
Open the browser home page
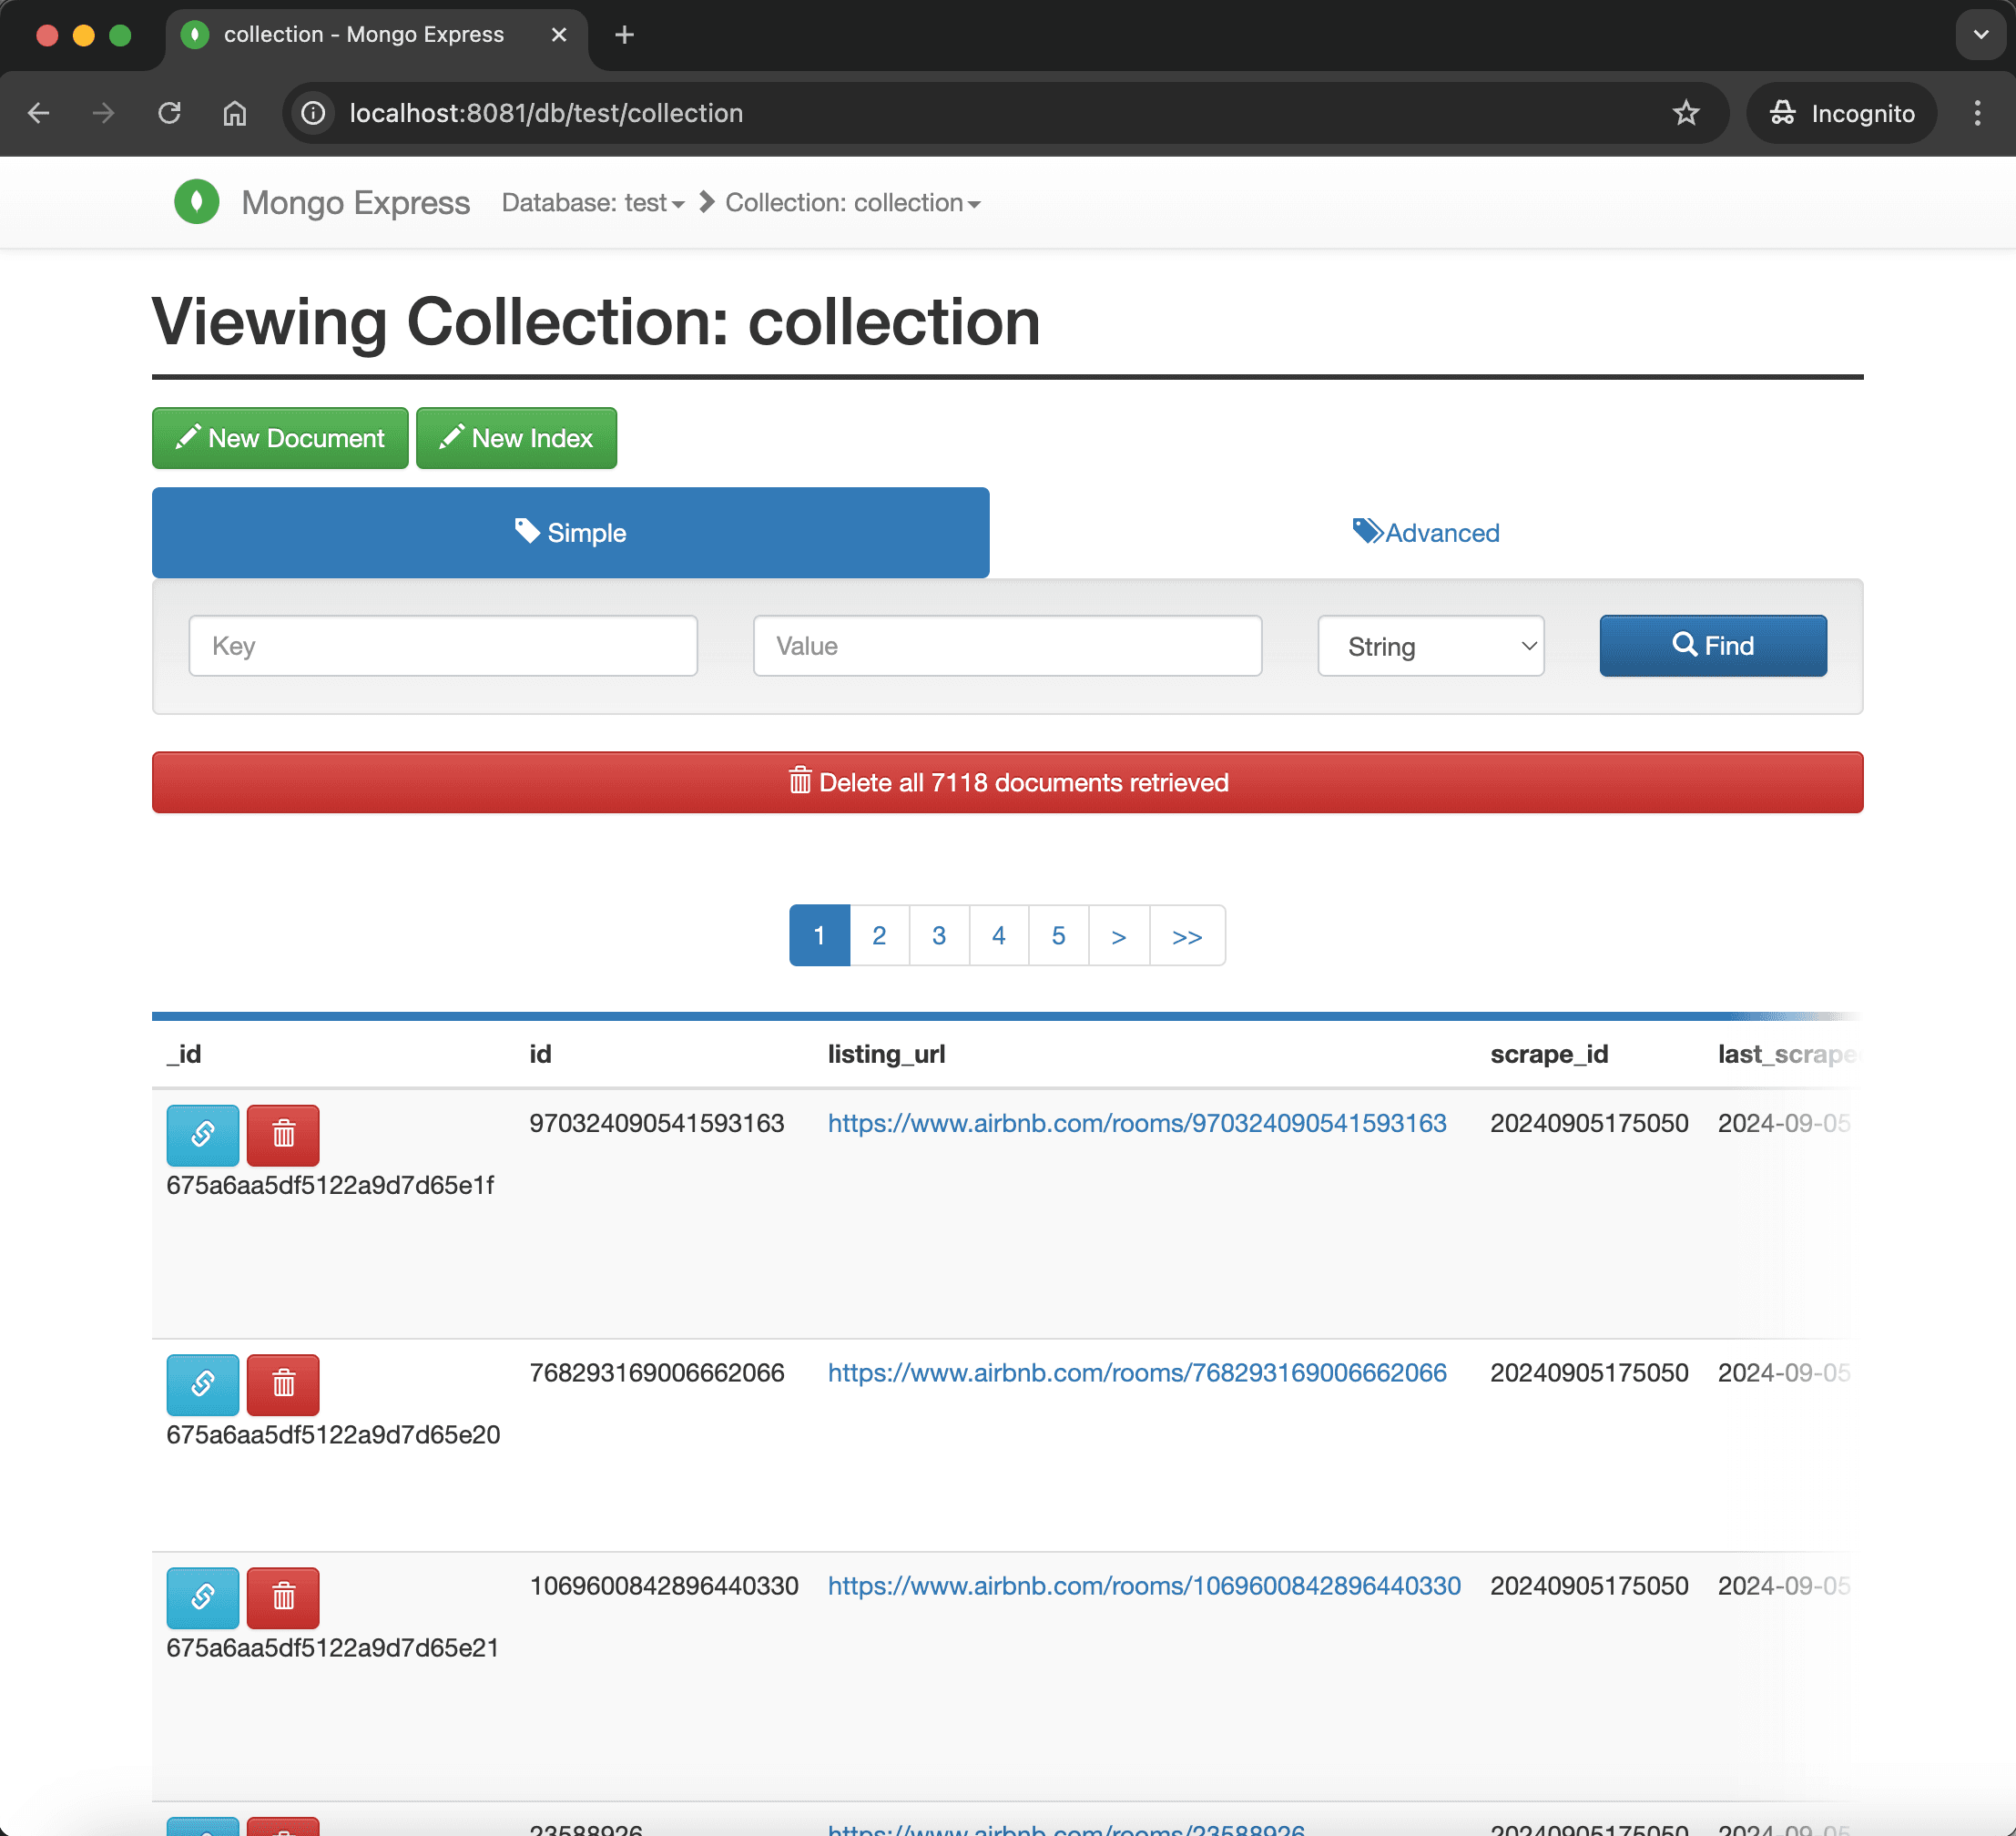(234, 113)
